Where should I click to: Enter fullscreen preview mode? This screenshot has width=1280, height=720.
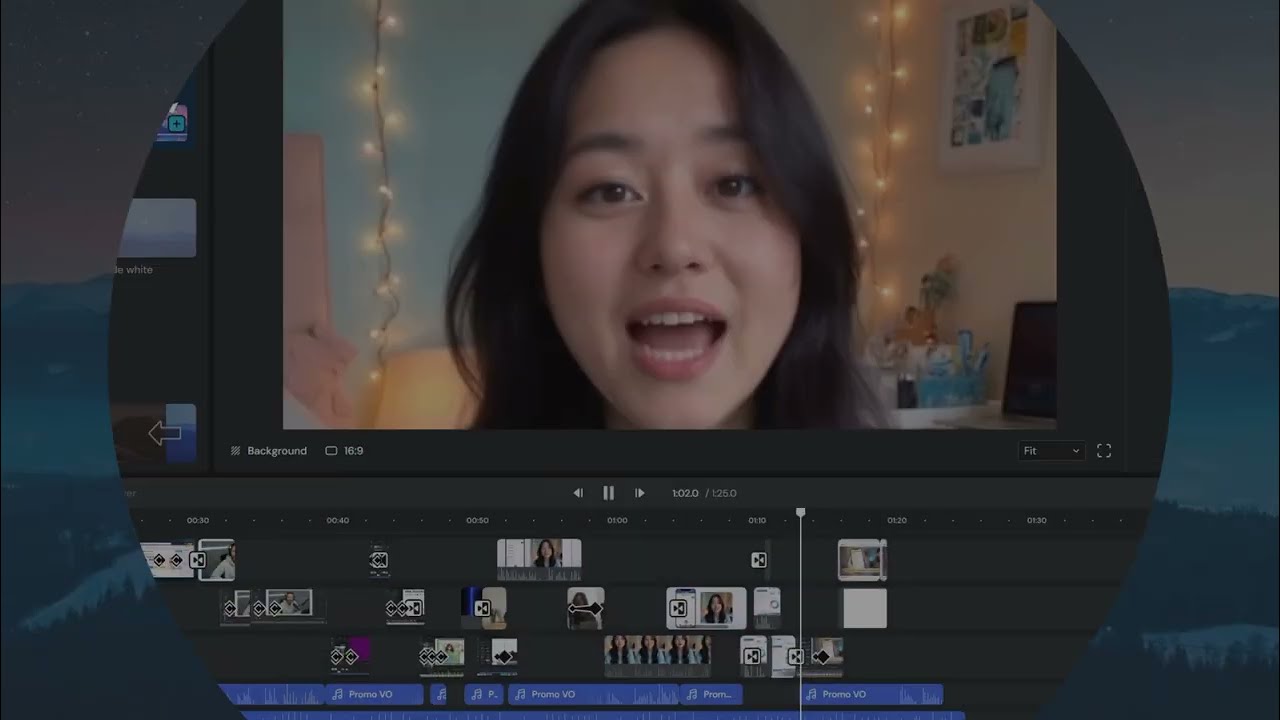coord(1104,451)
